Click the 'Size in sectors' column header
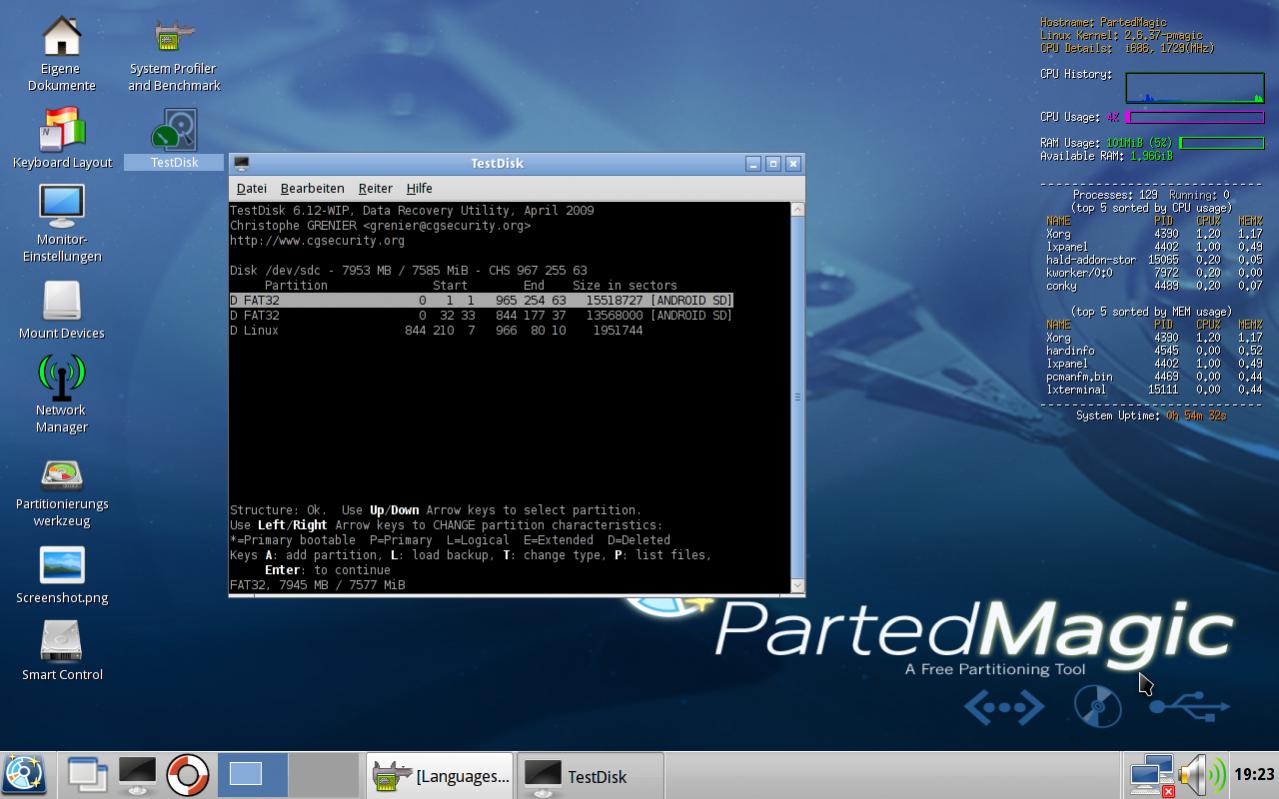 point(625,285)
